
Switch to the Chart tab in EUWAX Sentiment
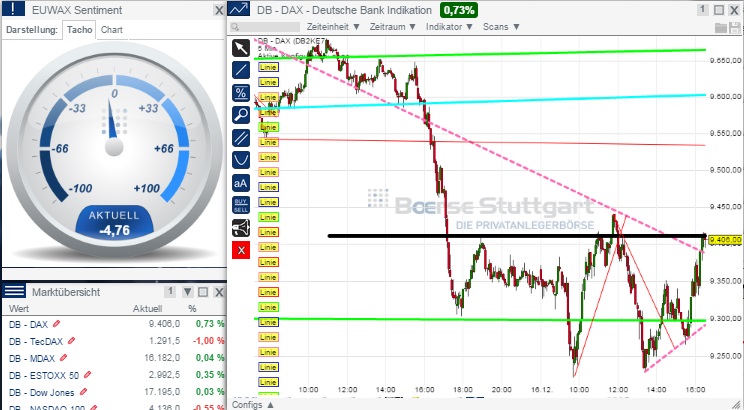(112, 29)
